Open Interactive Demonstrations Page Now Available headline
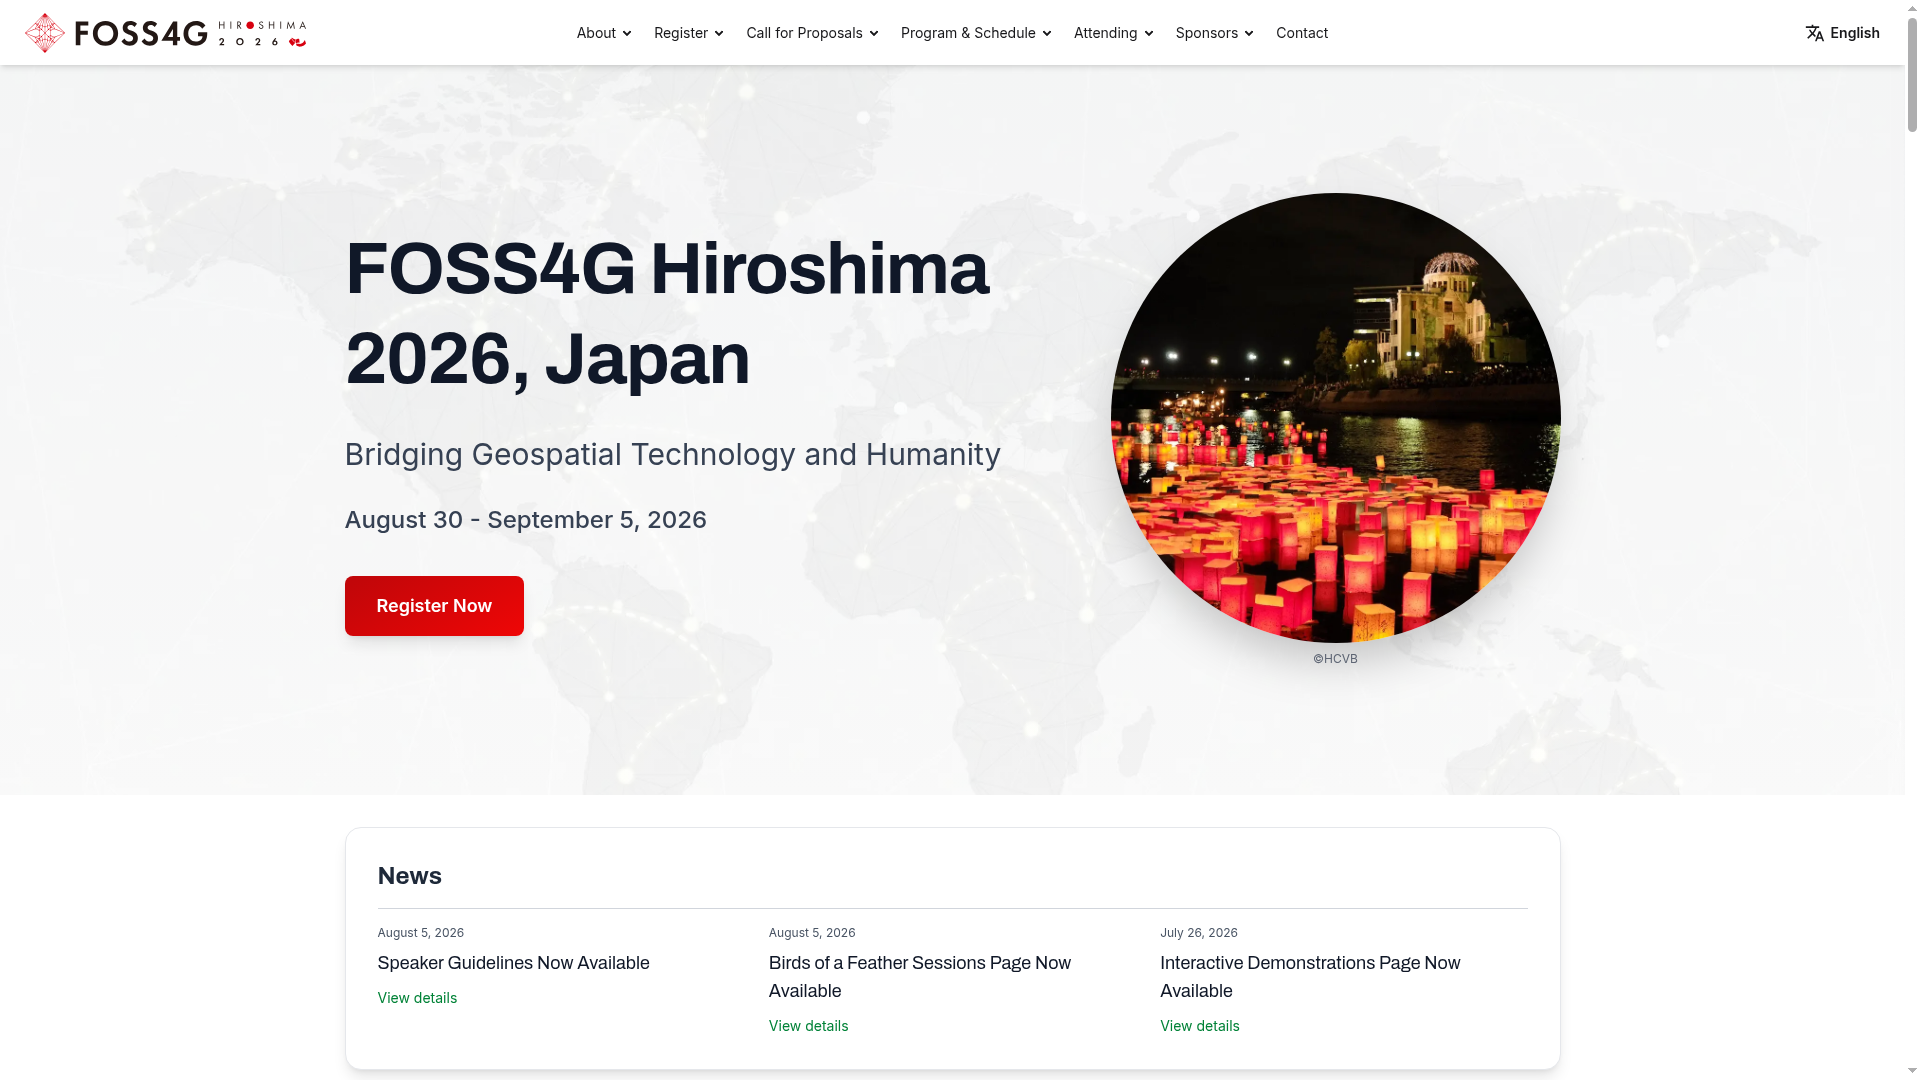 (1310, 977)
